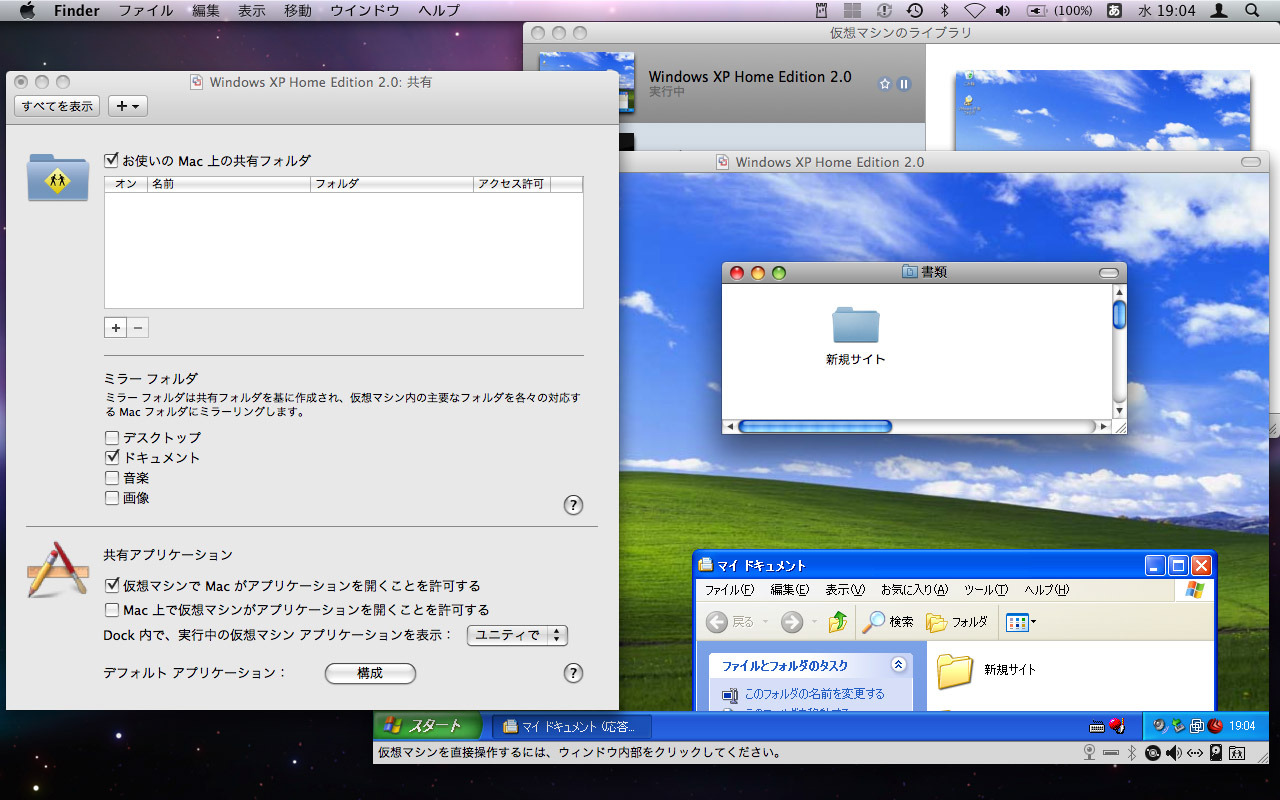Open ファイル(F) menu in マイ ドキュメント
The width and height of the screenshot is (1280, 800).
tap(730, 590)
